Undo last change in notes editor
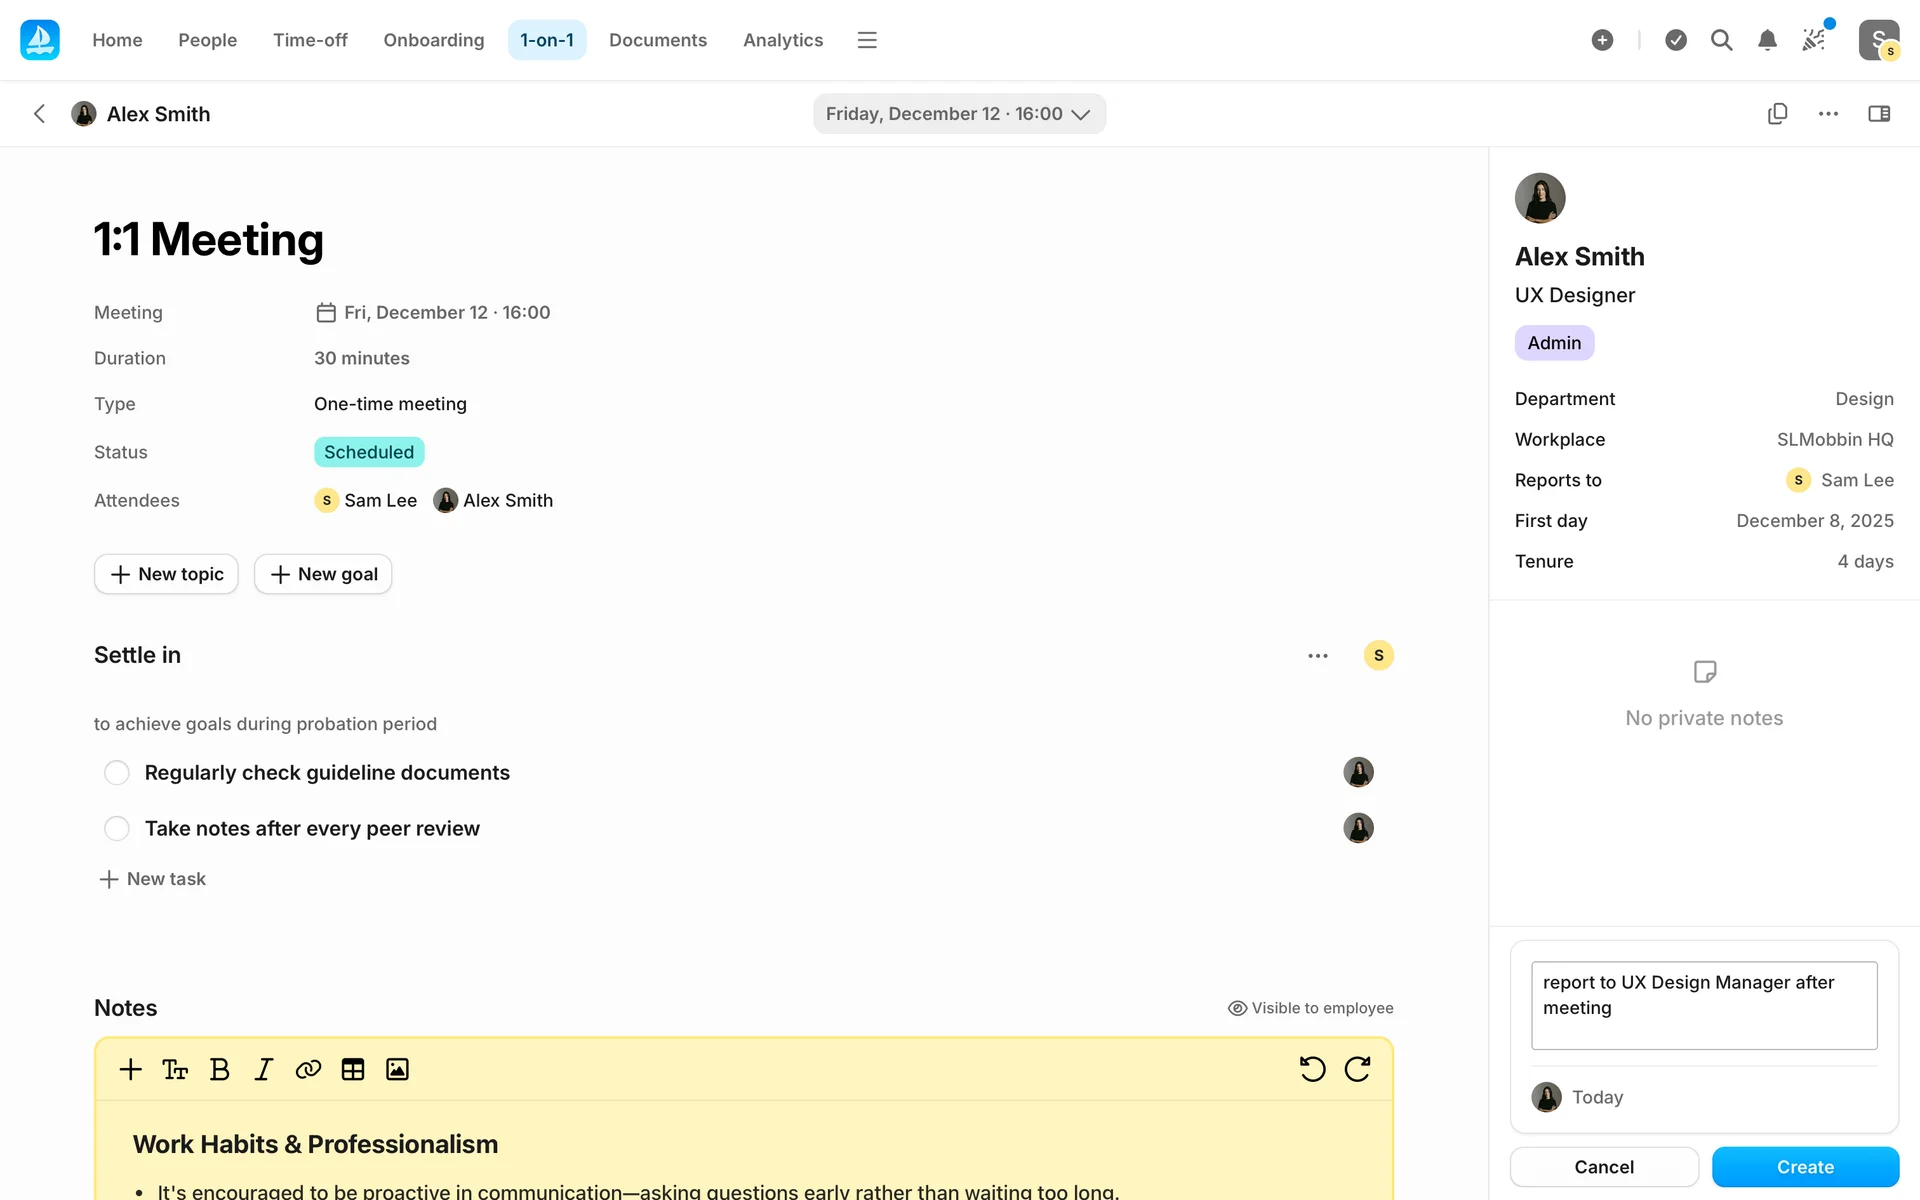Screen dimensions: 1920x1200 point(1312,1069)
